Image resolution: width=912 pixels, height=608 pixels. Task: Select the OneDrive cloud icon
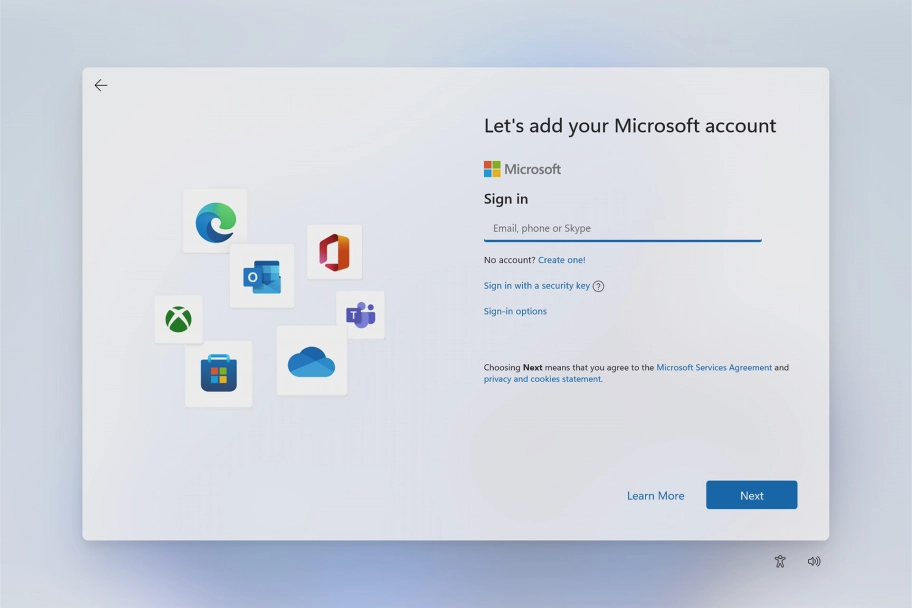point(311,363)
